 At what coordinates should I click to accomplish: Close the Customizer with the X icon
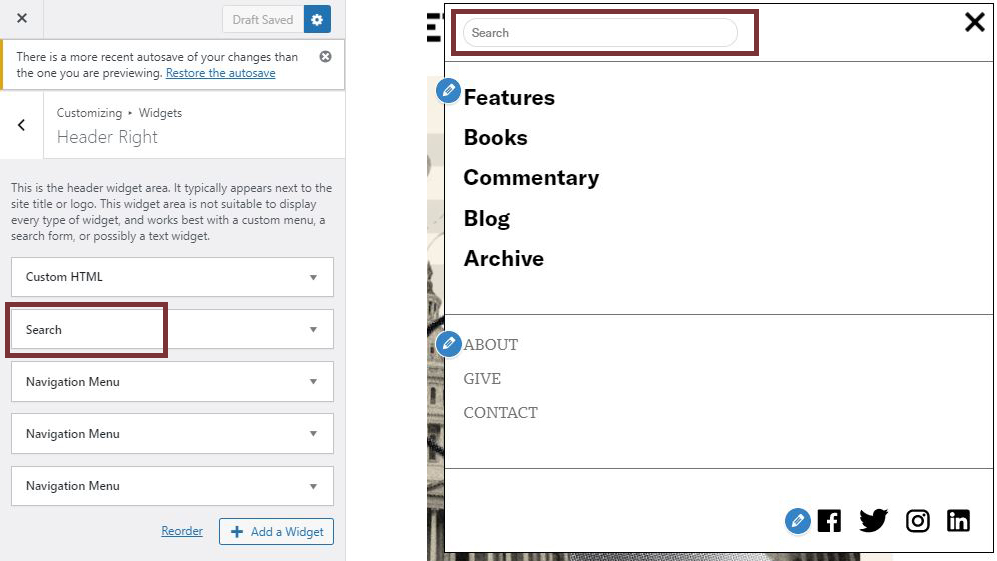tap(22, 19)
